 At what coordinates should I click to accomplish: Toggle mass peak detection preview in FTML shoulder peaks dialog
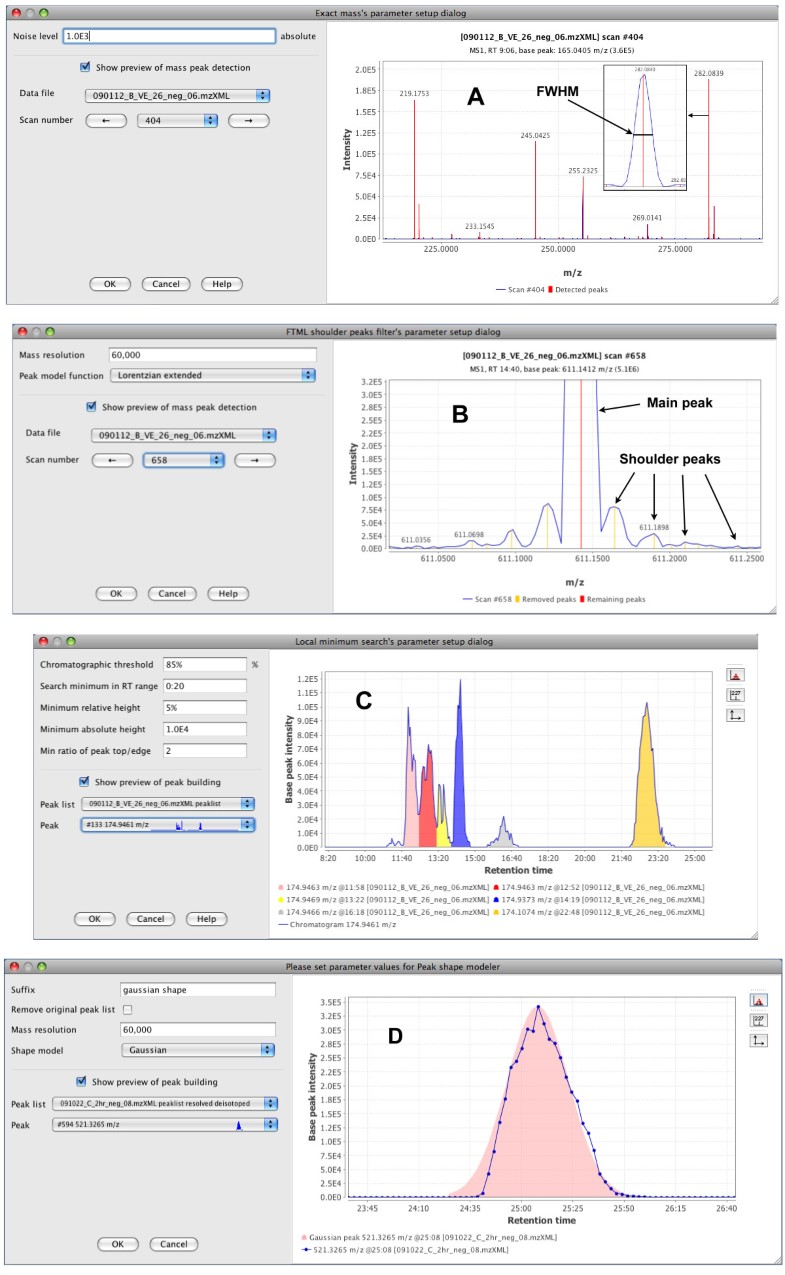(x=92, y=407)
